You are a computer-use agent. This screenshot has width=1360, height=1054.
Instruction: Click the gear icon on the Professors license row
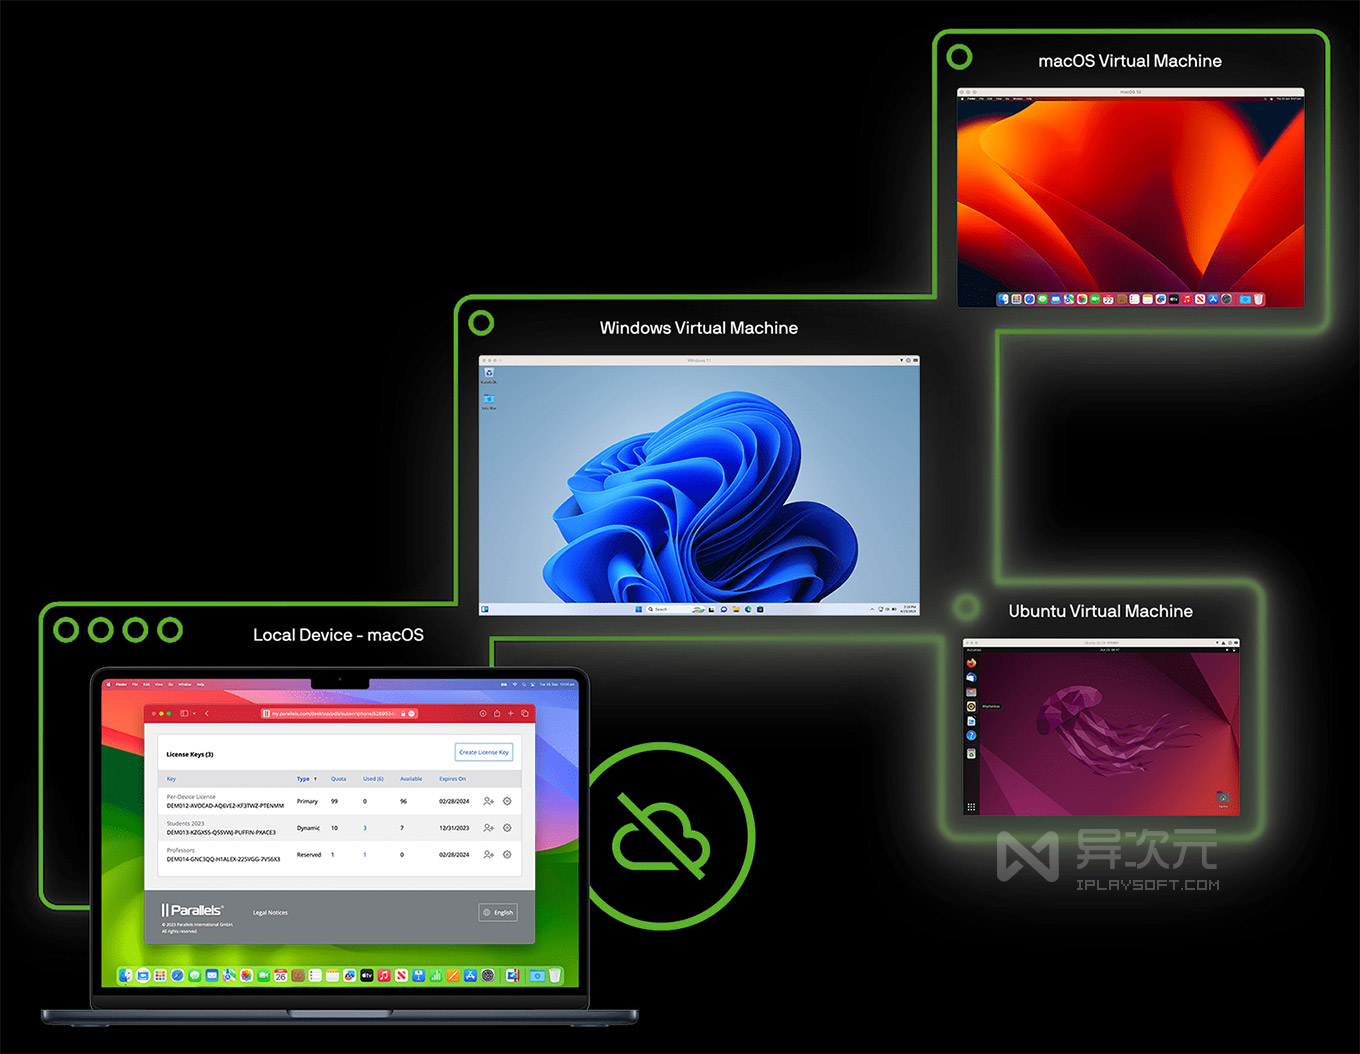(x=506, y=854)
